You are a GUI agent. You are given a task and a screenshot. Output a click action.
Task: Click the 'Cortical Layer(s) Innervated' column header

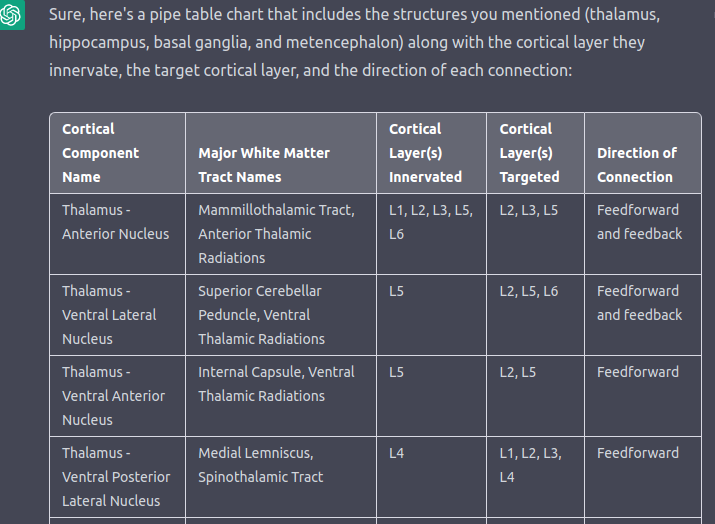431,153
